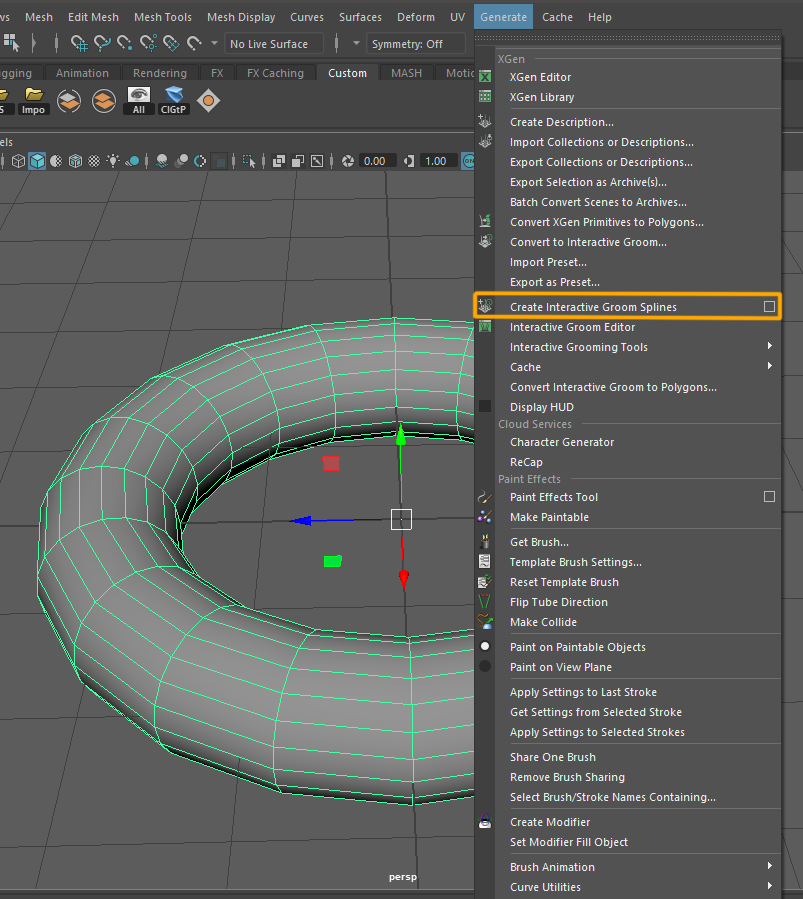Select Character Generator under Cloud Services
The width and height of the screenshot is (803, 899).
pyautogui.click(x=562, y=442)
